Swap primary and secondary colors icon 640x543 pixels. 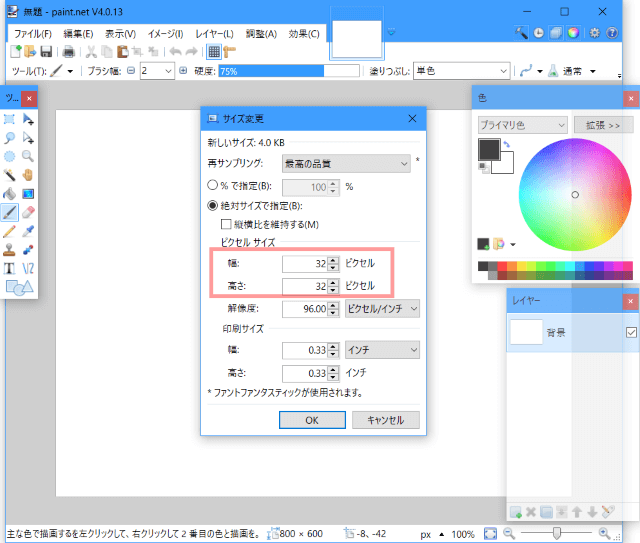(507, 145)
